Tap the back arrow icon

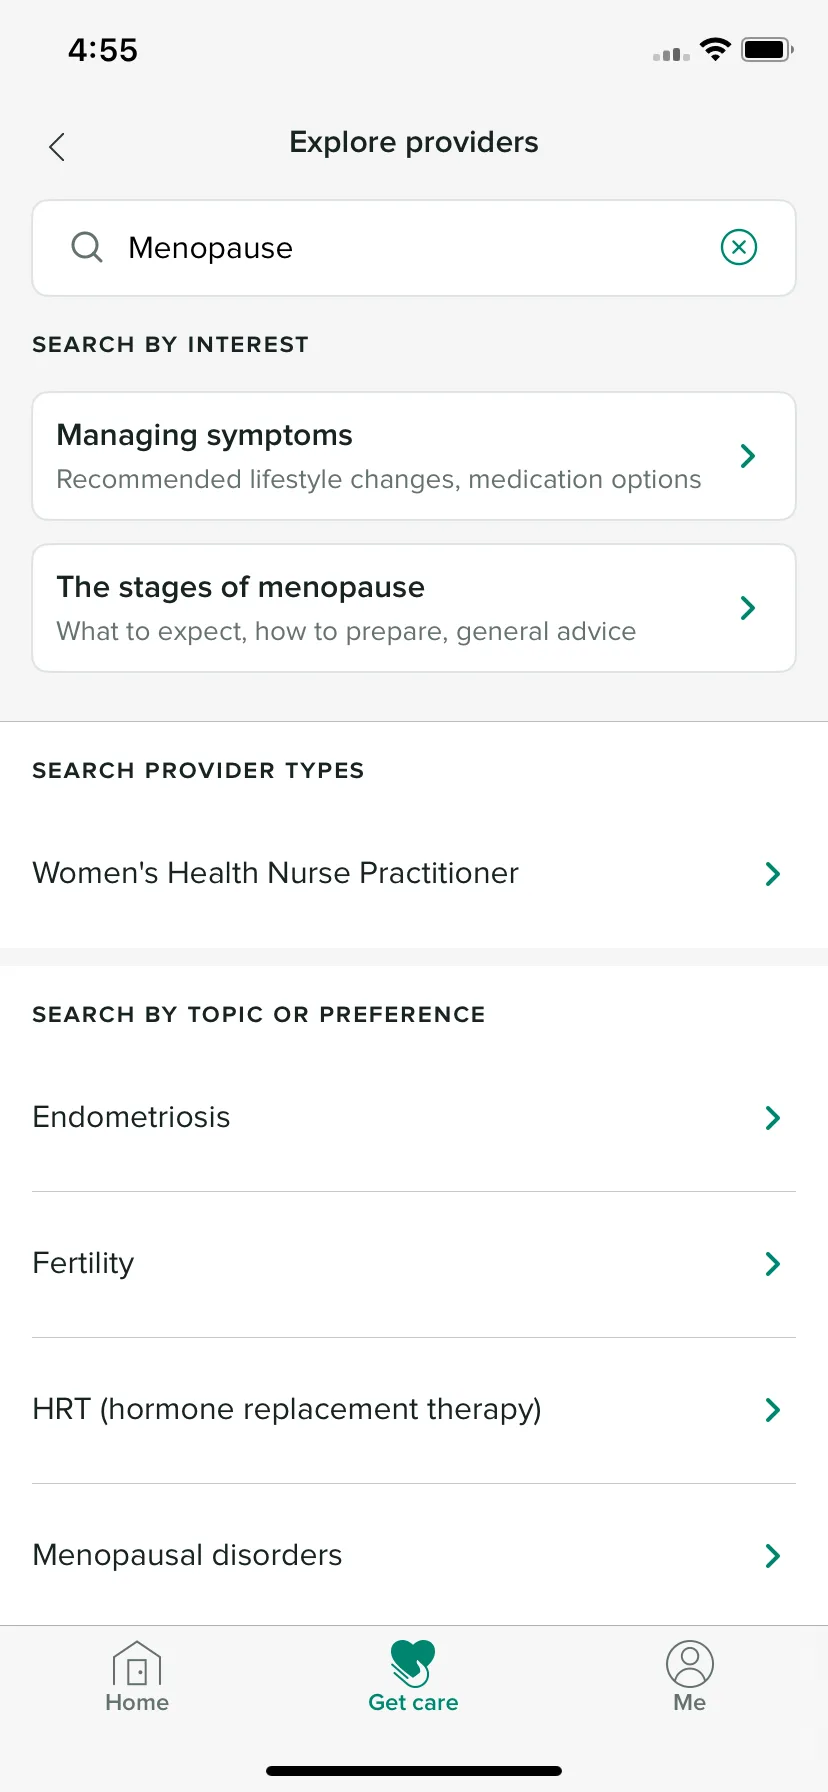point(57,147)
